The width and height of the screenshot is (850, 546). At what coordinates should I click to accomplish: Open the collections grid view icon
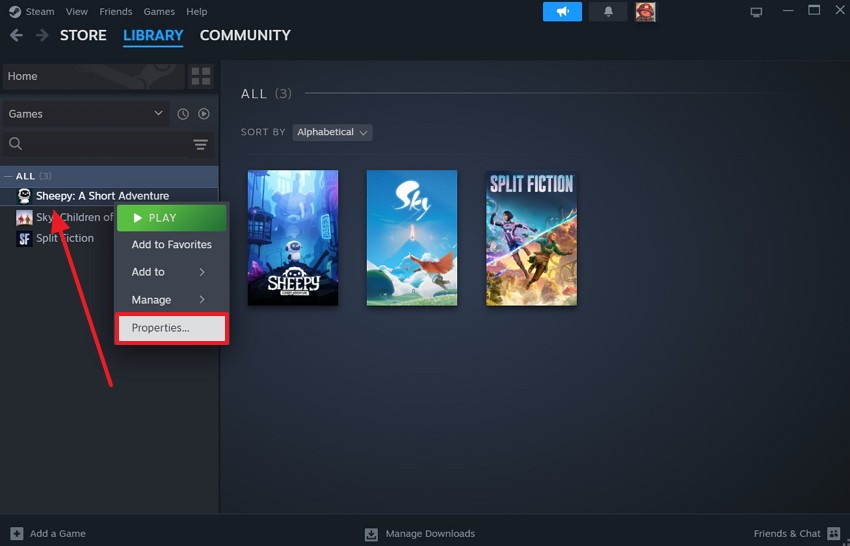pyautogui.click(x=201, y=76)
